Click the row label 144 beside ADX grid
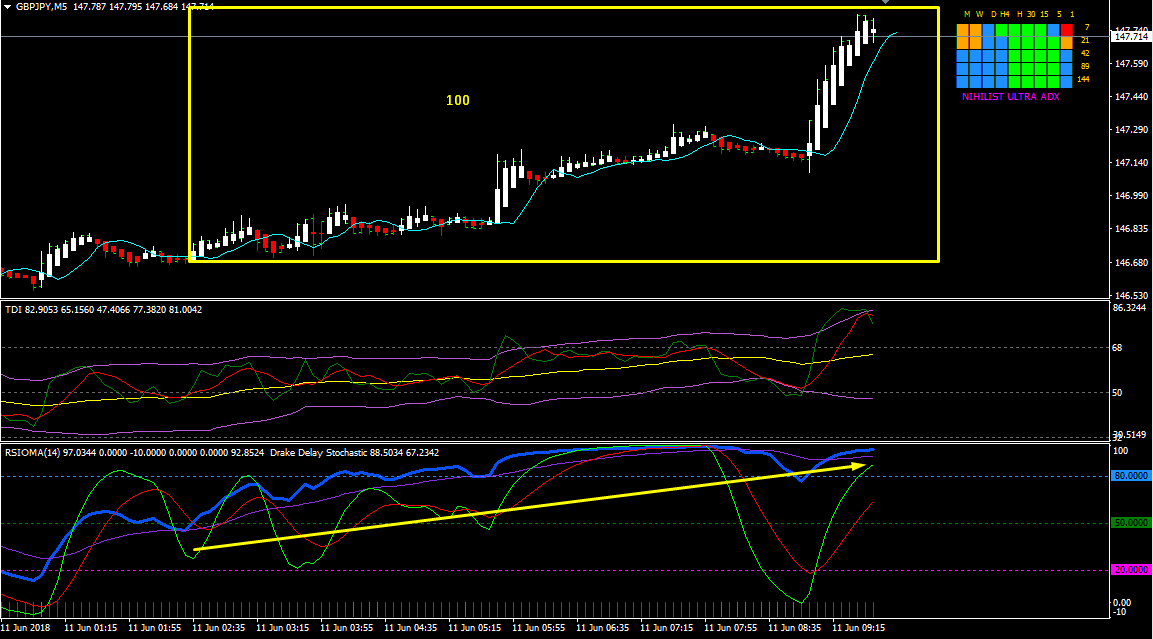Viewport: 1153px width, 639px height. click(1084, 79)
